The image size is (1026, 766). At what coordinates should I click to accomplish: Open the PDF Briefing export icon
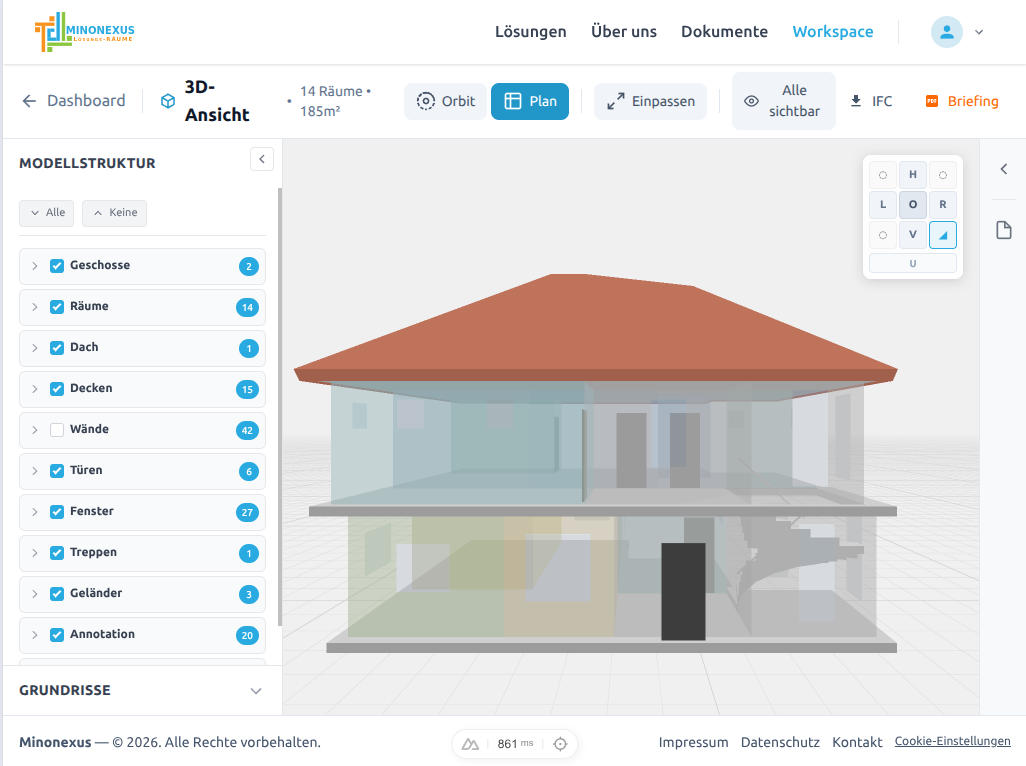(x=932, y=101)
